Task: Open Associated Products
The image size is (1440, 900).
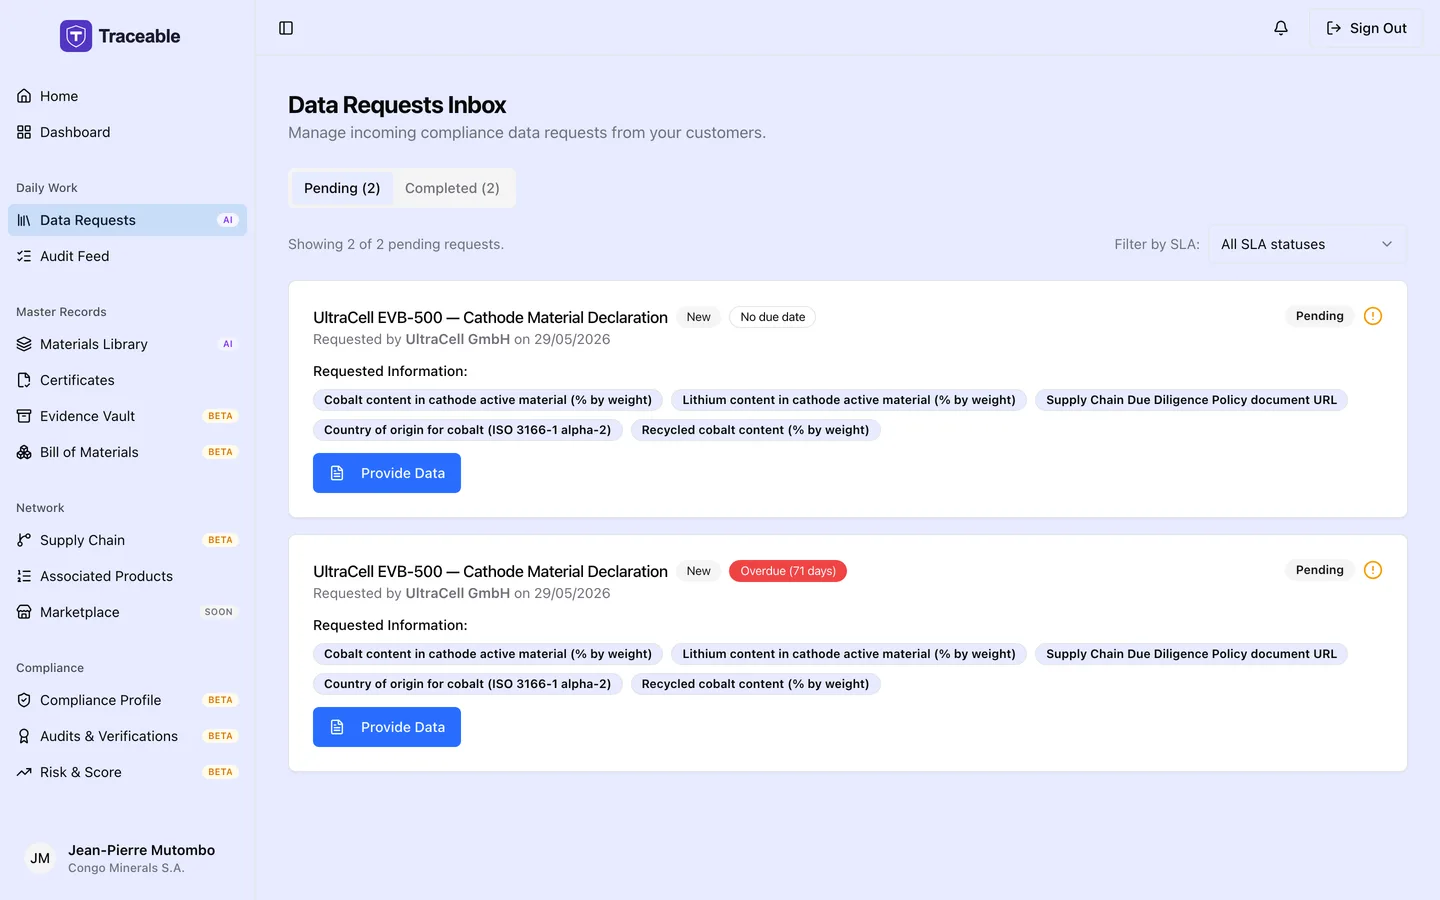Action: pyautogui.click(x=127, y=576)
